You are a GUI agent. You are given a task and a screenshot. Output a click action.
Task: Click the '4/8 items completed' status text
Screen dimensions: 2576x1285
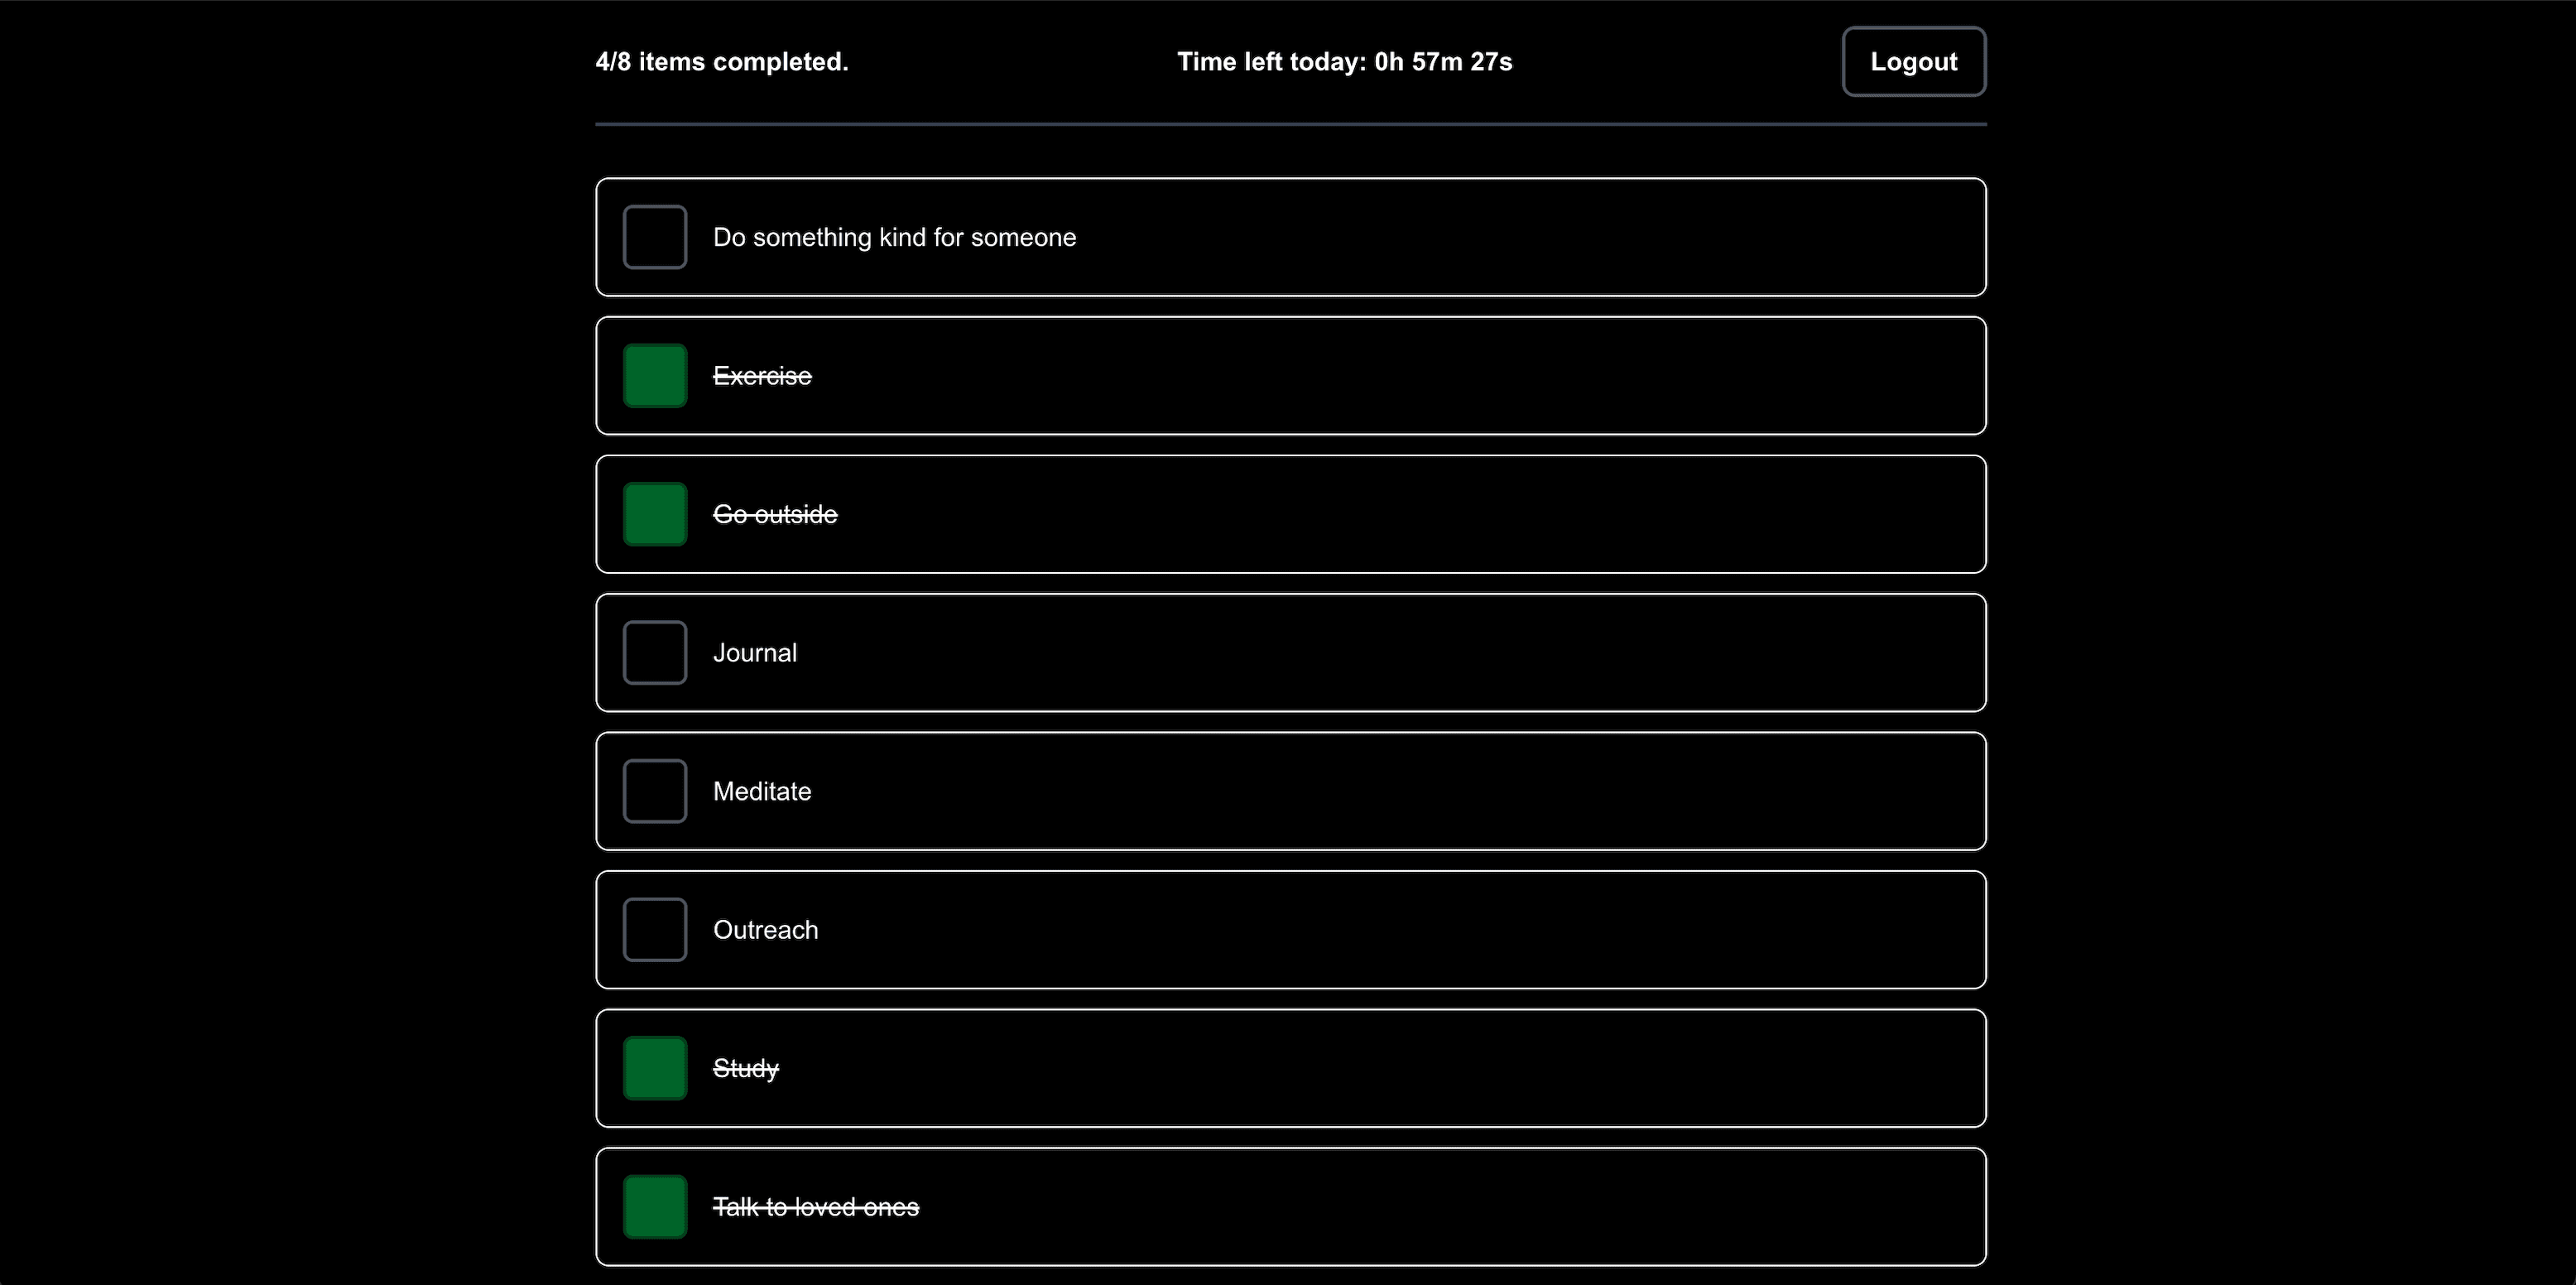[721, 62]
